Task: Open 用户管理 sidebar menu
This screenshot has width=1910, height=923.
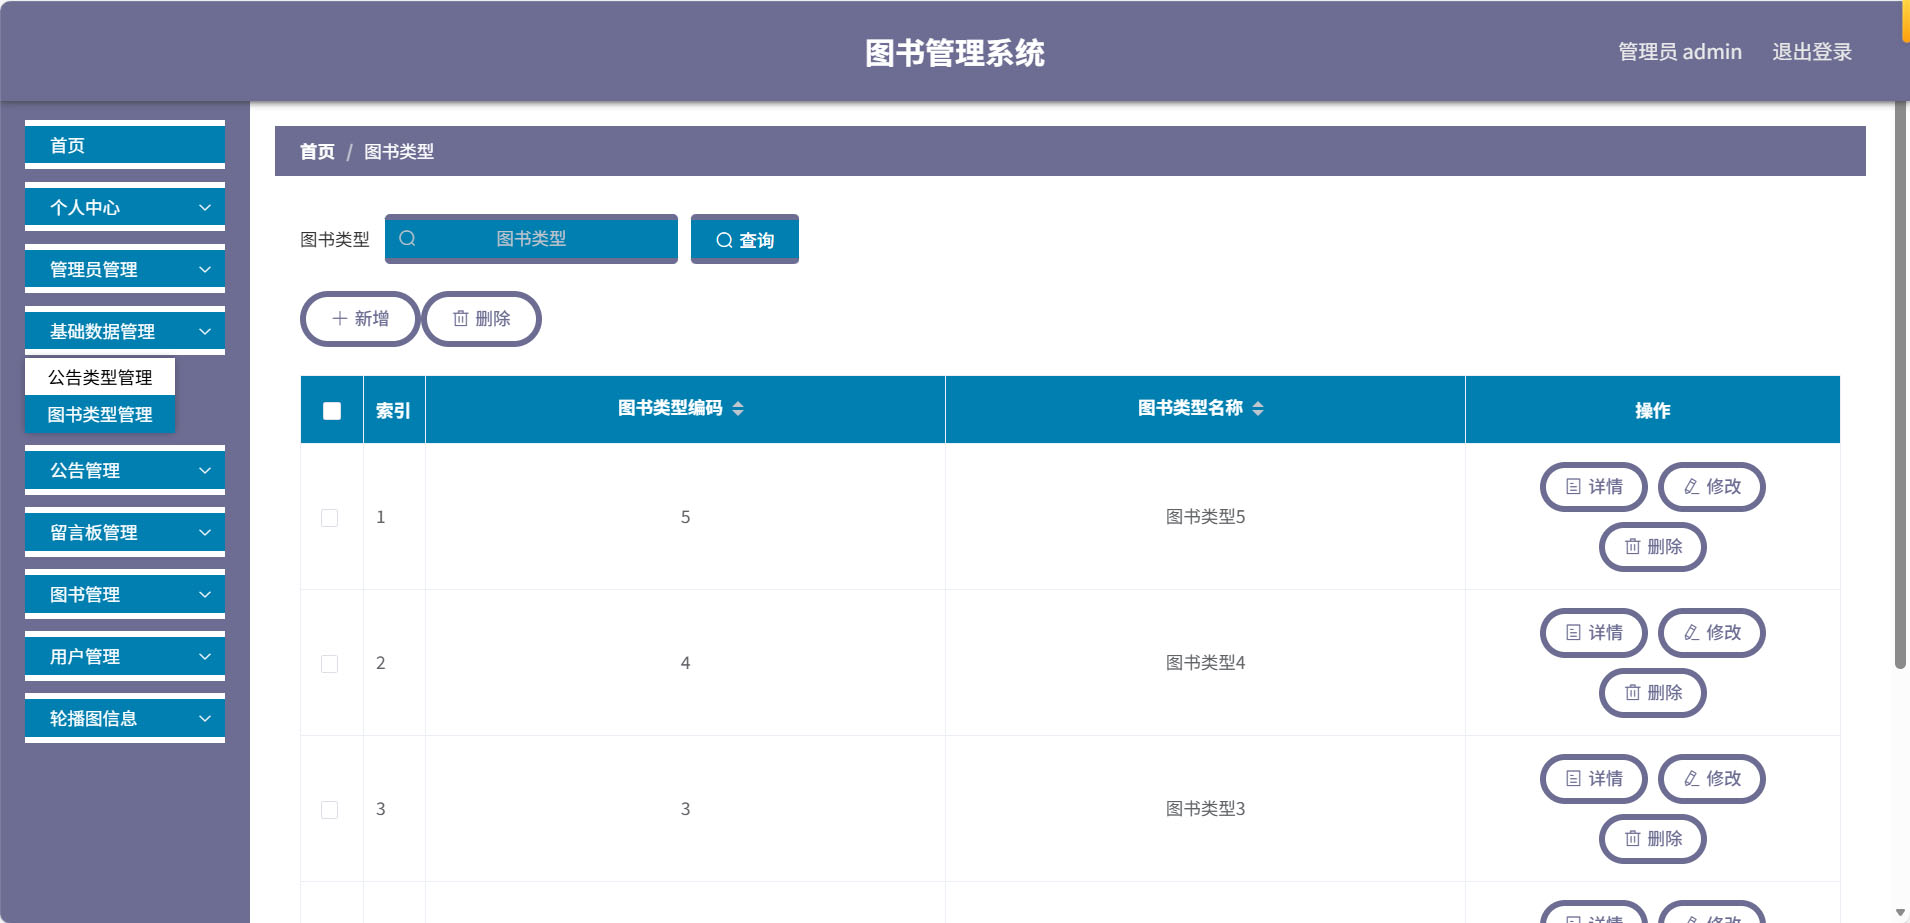Action: coord(125,657)
